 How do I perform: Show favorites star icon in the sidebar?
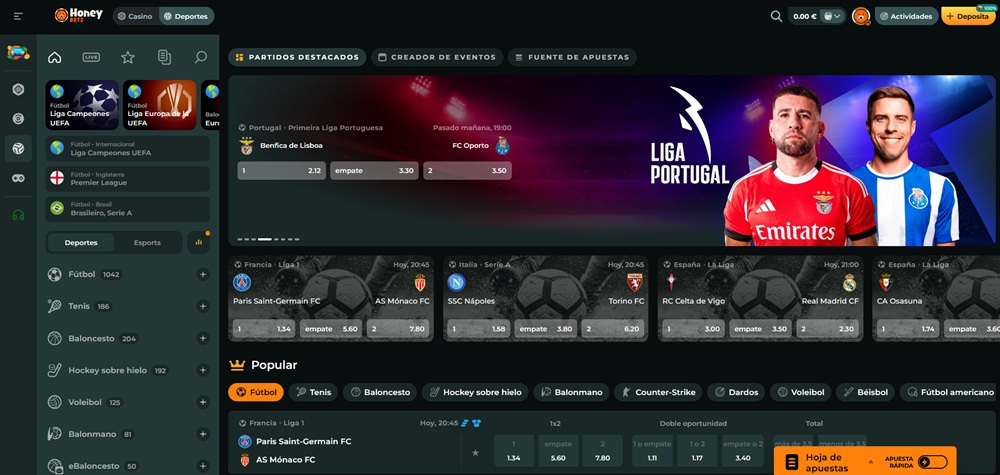click(128, 57)
